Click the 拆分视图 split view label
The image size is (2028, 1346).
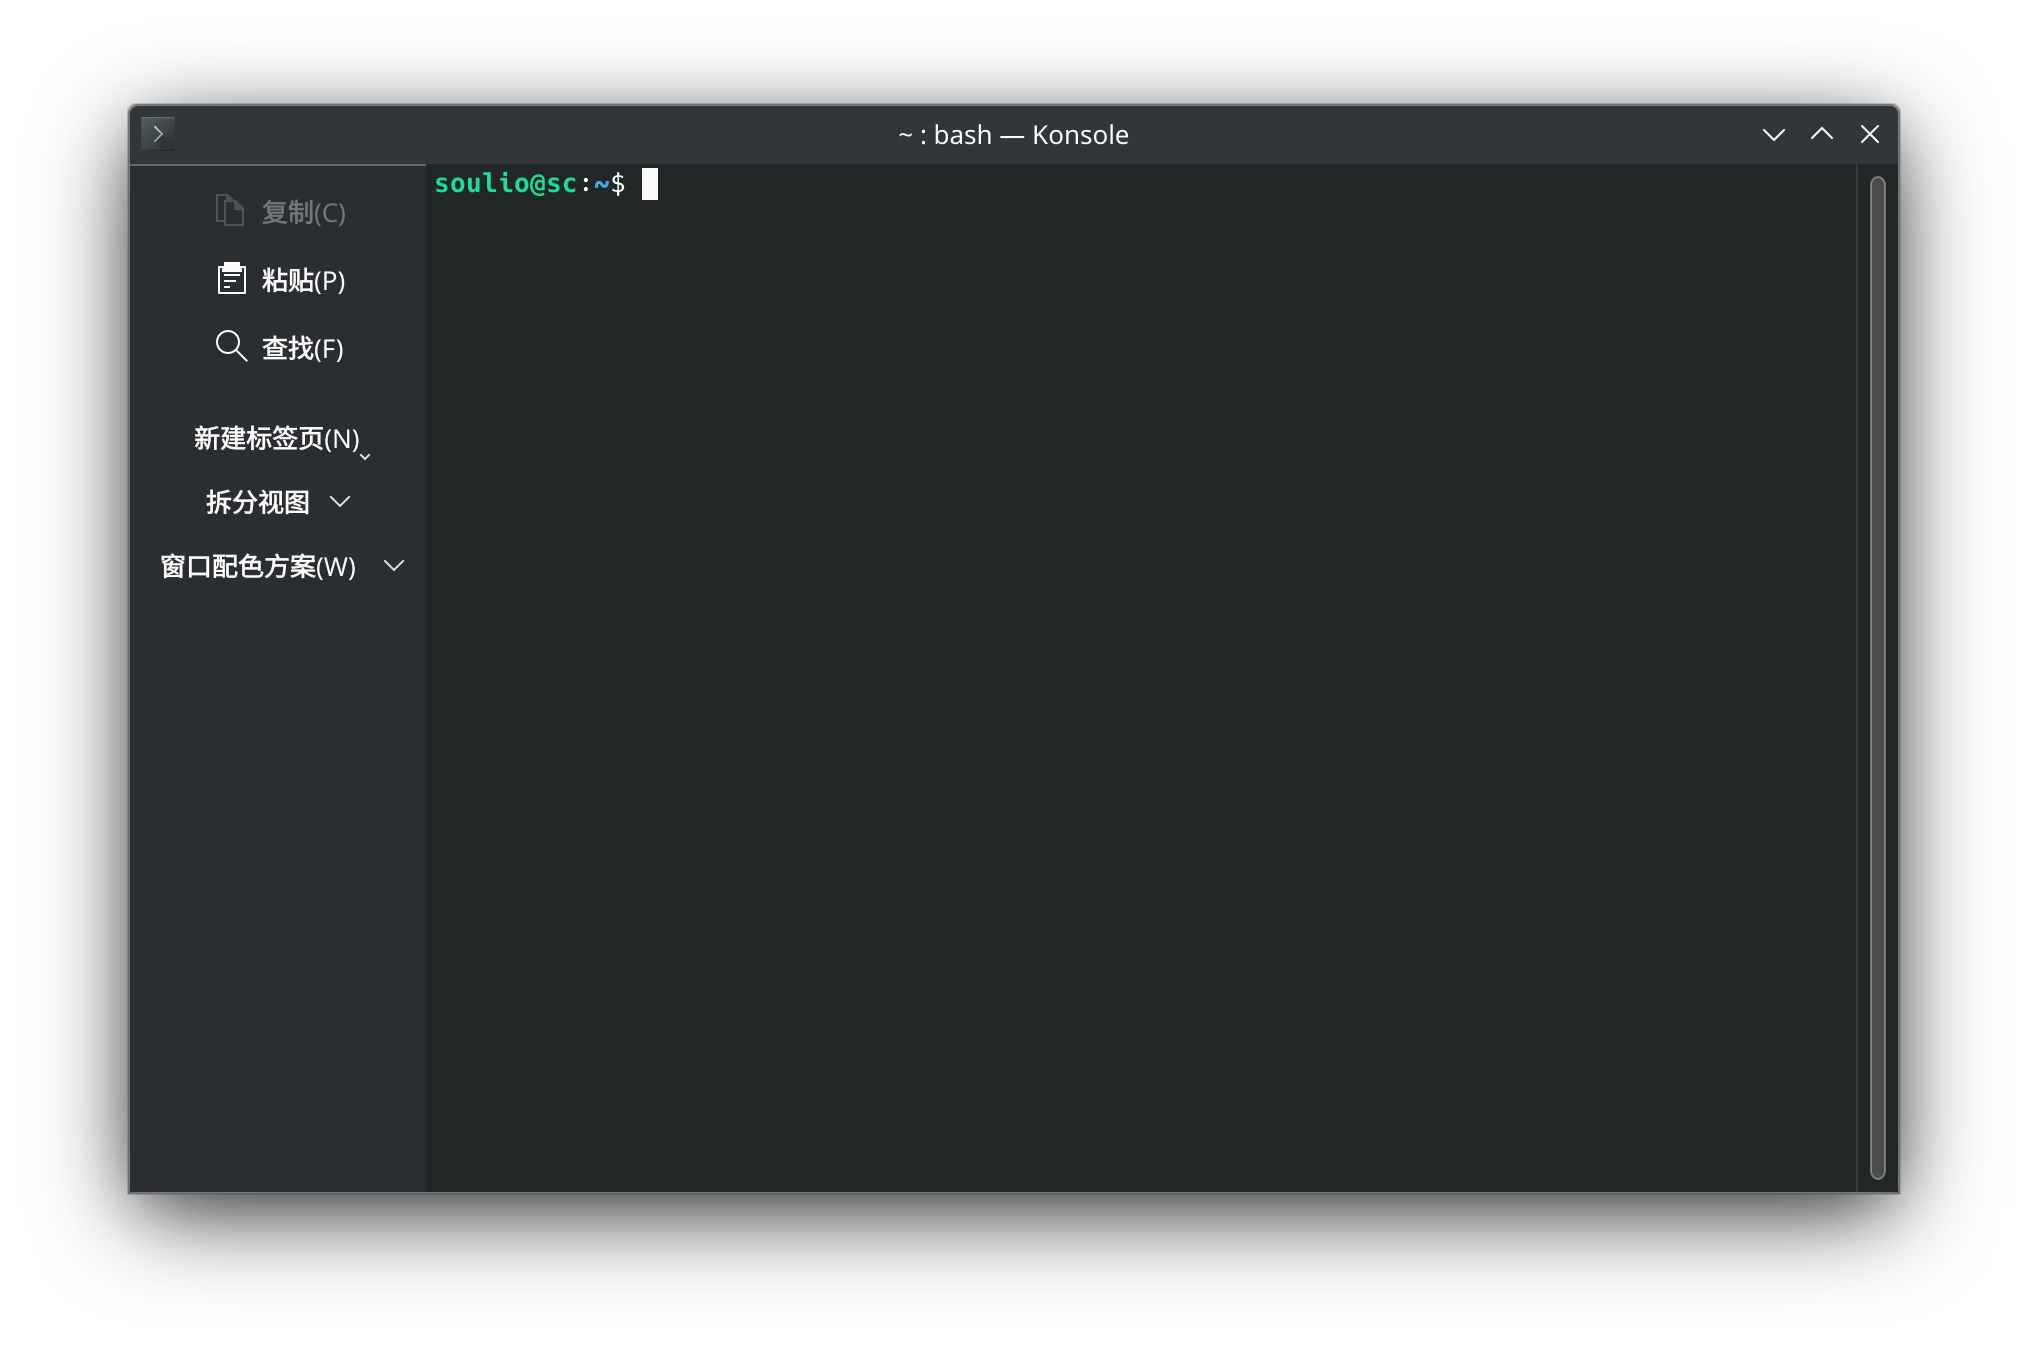pyautogui.click(x=258, y=502)
